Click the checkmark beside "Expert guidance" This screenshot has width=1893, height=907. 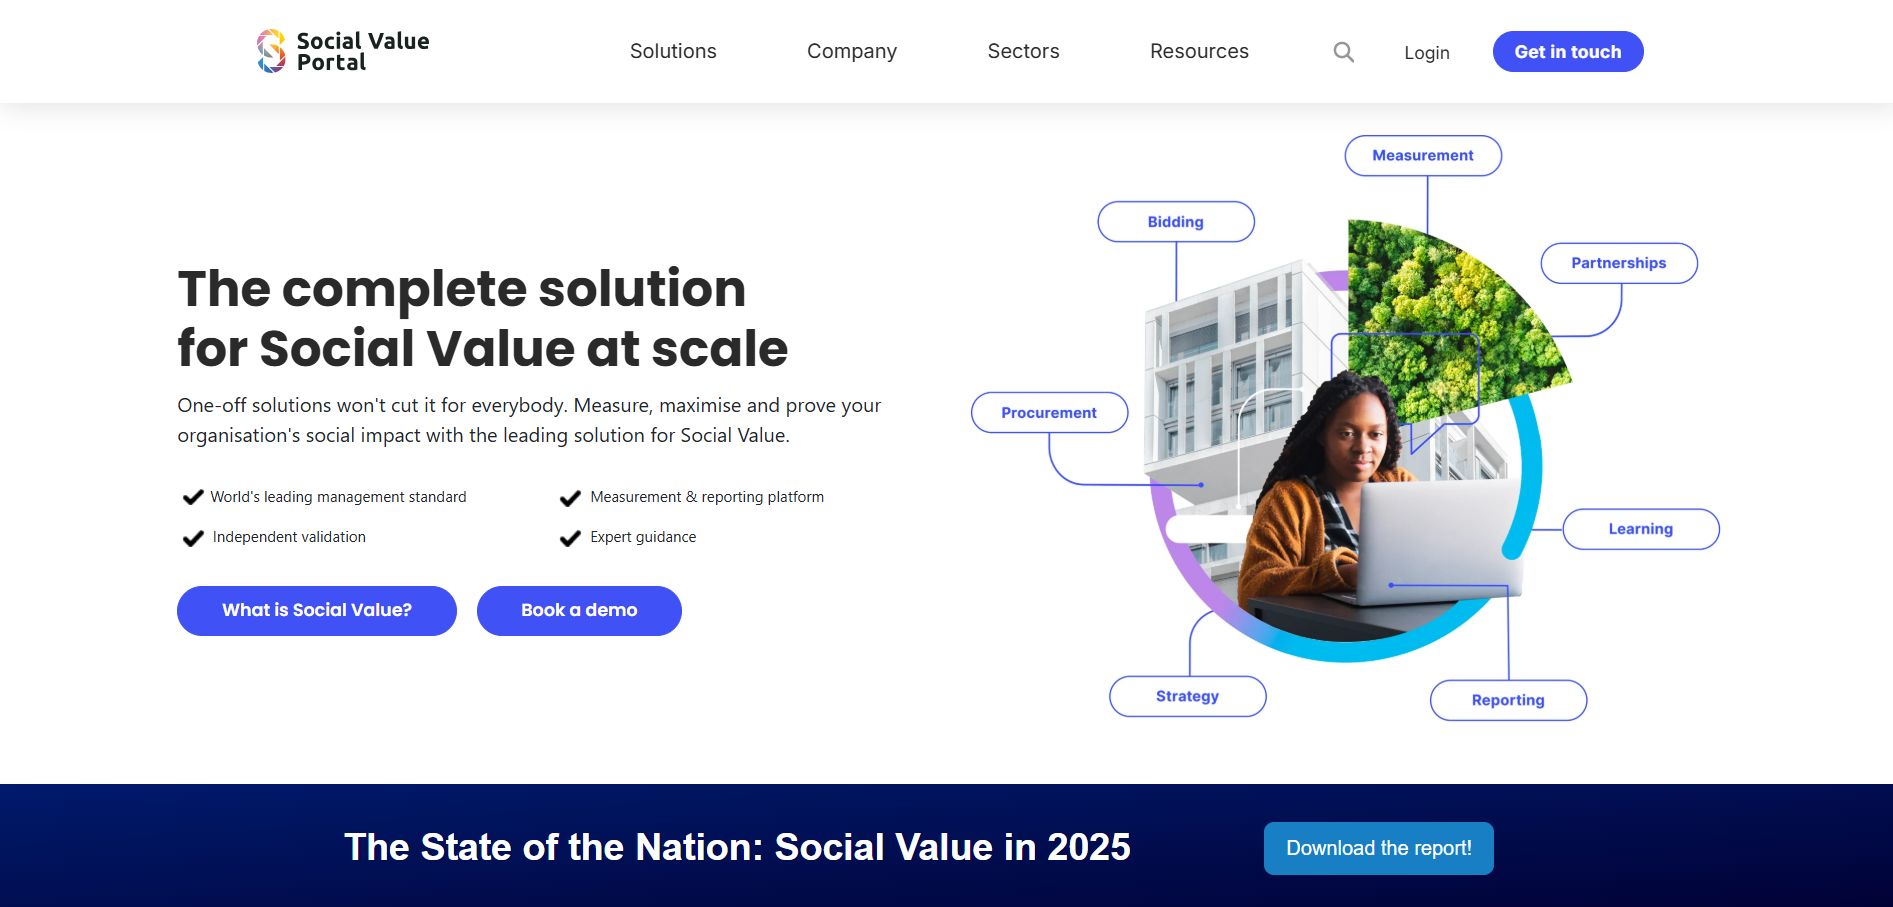[x=569, y=537]
